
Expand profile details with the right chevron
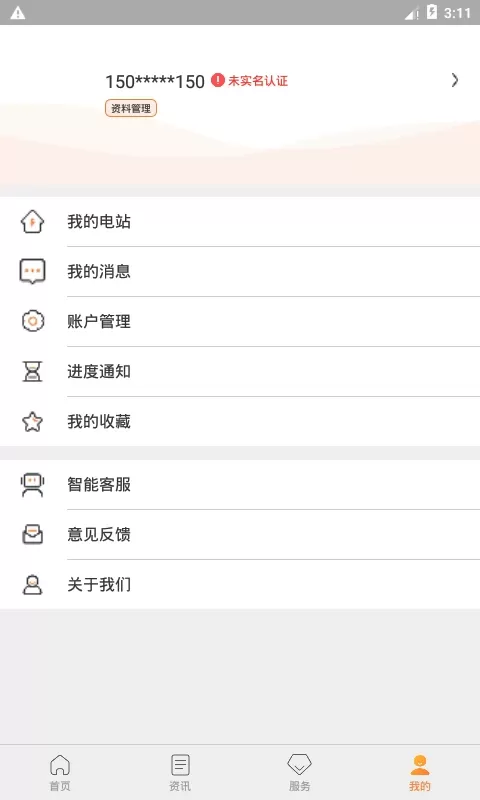tap(454, 80)
